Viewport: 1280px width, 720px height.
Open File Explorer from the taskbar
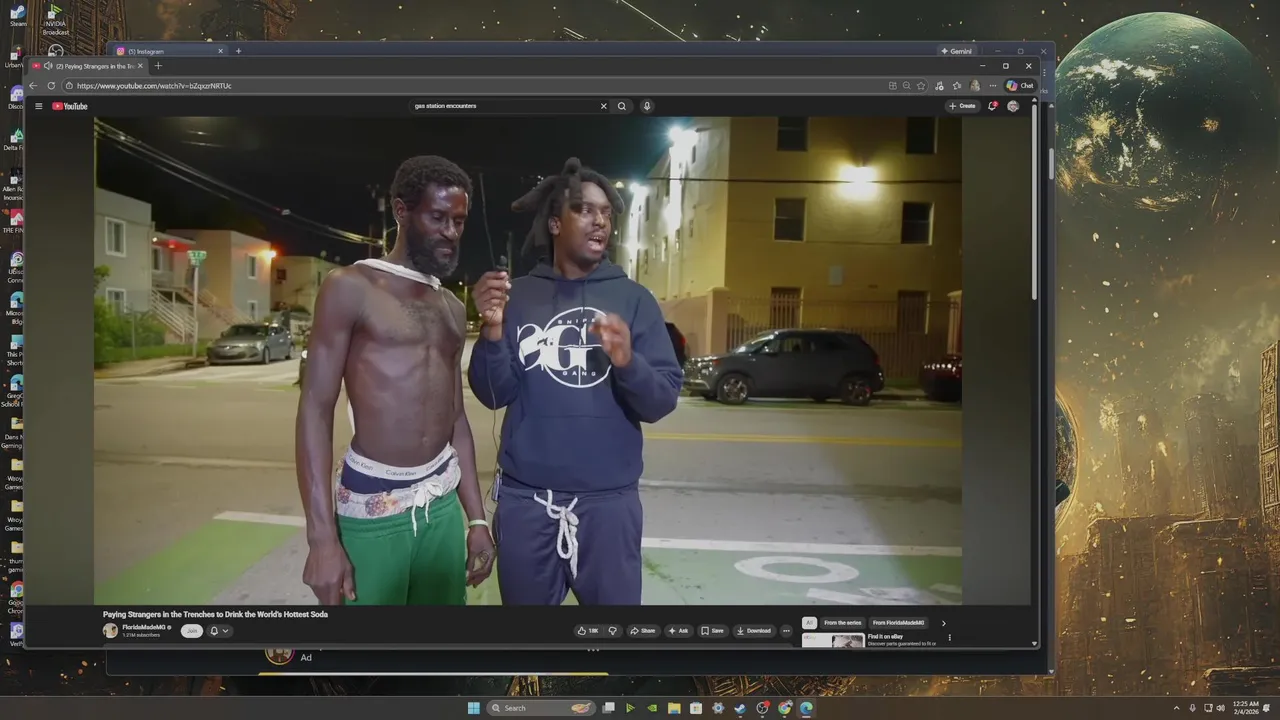674,708
